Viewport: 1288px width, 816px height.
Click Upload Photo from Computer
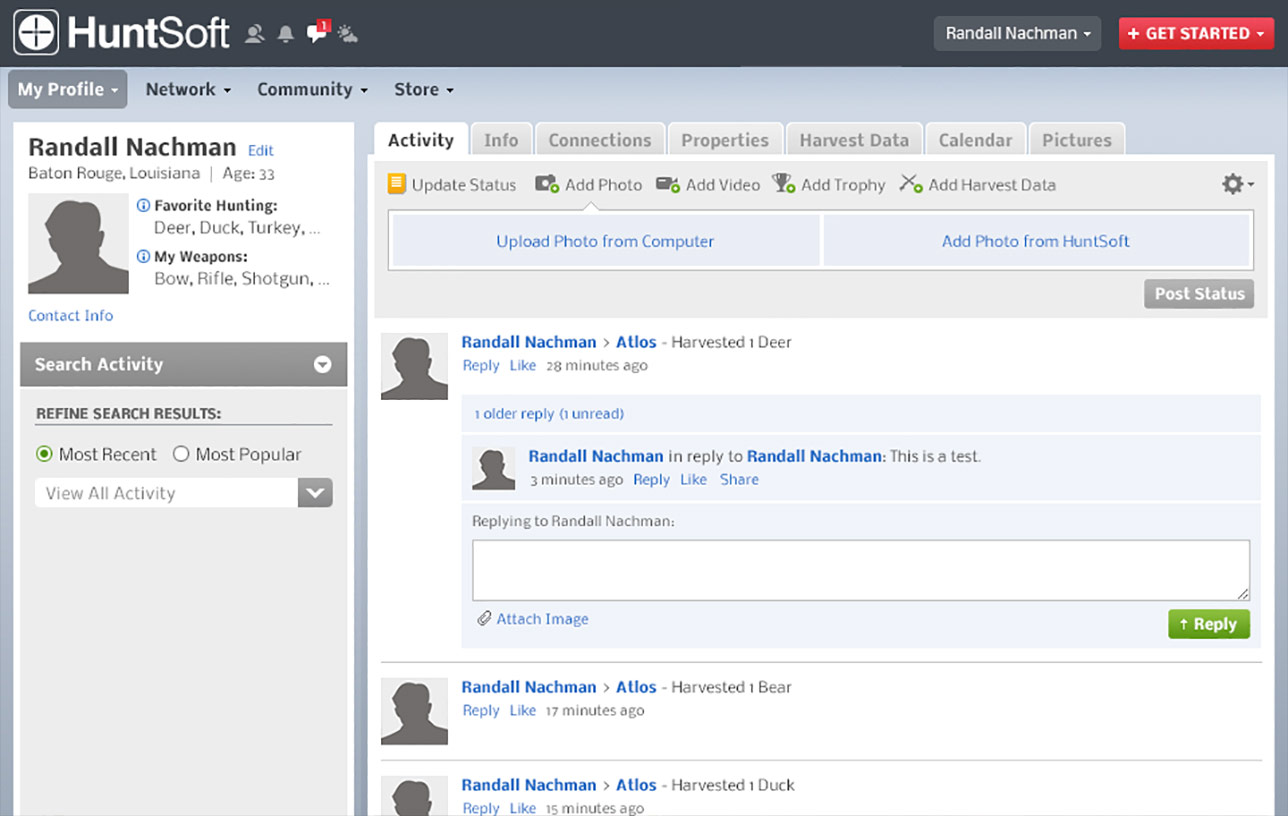click(x=605, y=241)
